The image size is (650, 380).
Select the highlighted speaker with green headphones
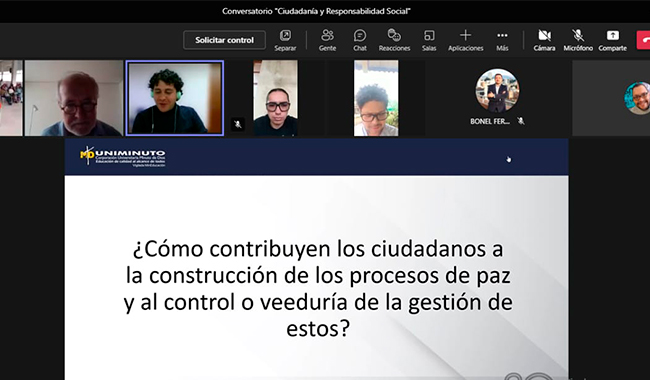(175, 98)
